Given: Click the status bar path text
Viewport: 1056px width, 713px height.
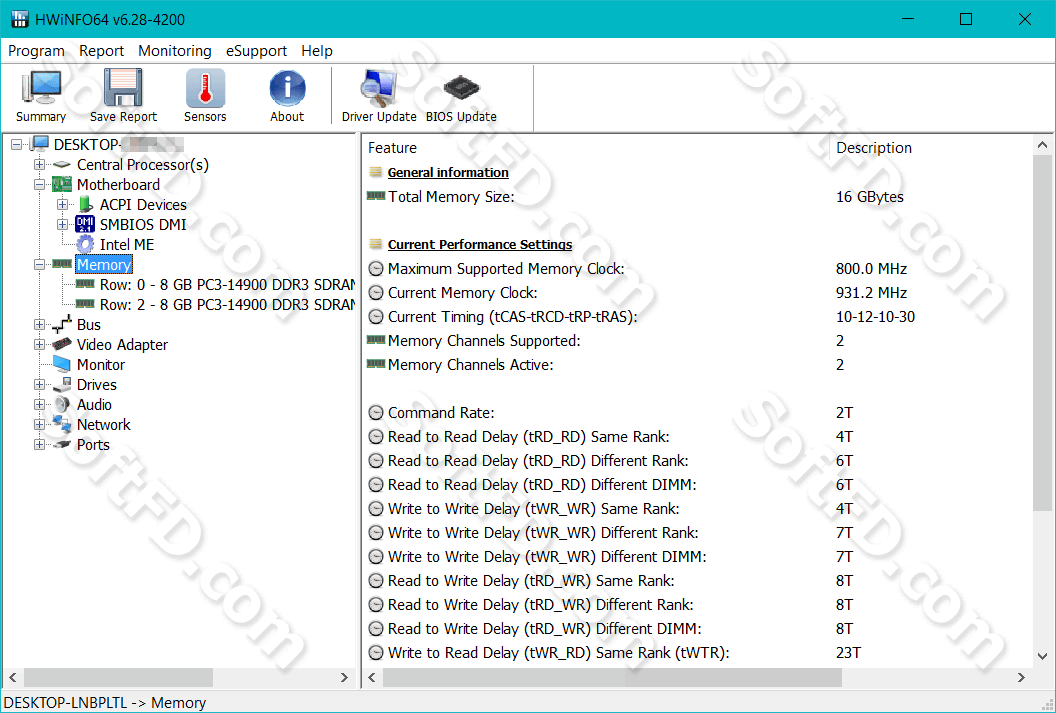Looking at the screenshot, I should tap(105, 703).
